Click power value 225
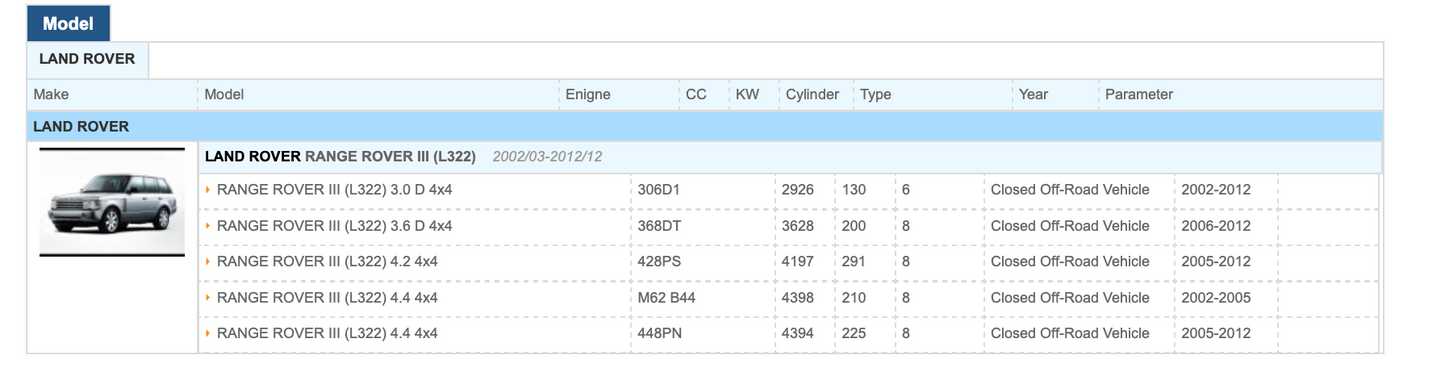 tap(854, 334)
